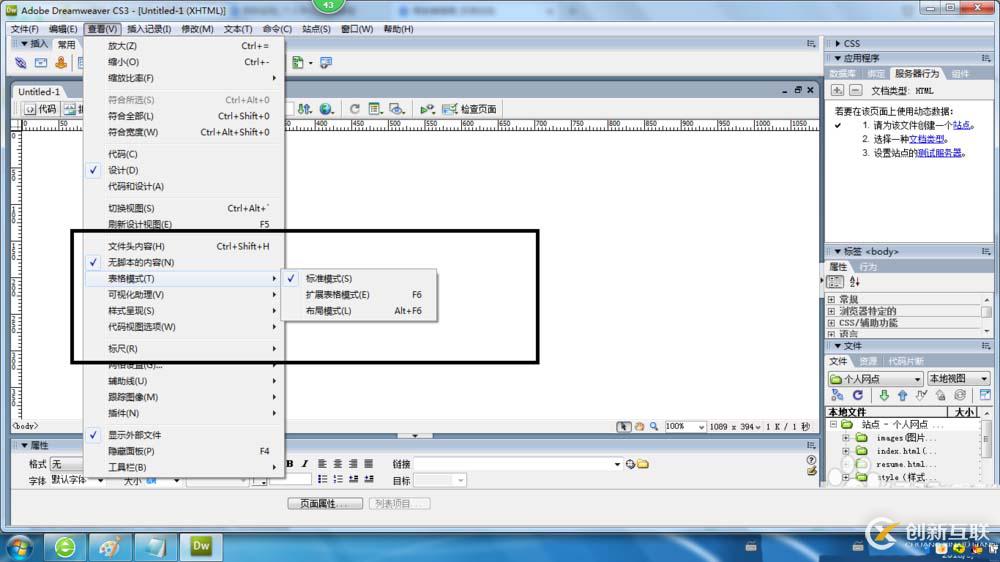Screen dimensions: 1000x562
Task: Open the site selector dropdown in Files panel
Action: pyautogui.click(x=875, y=379)
